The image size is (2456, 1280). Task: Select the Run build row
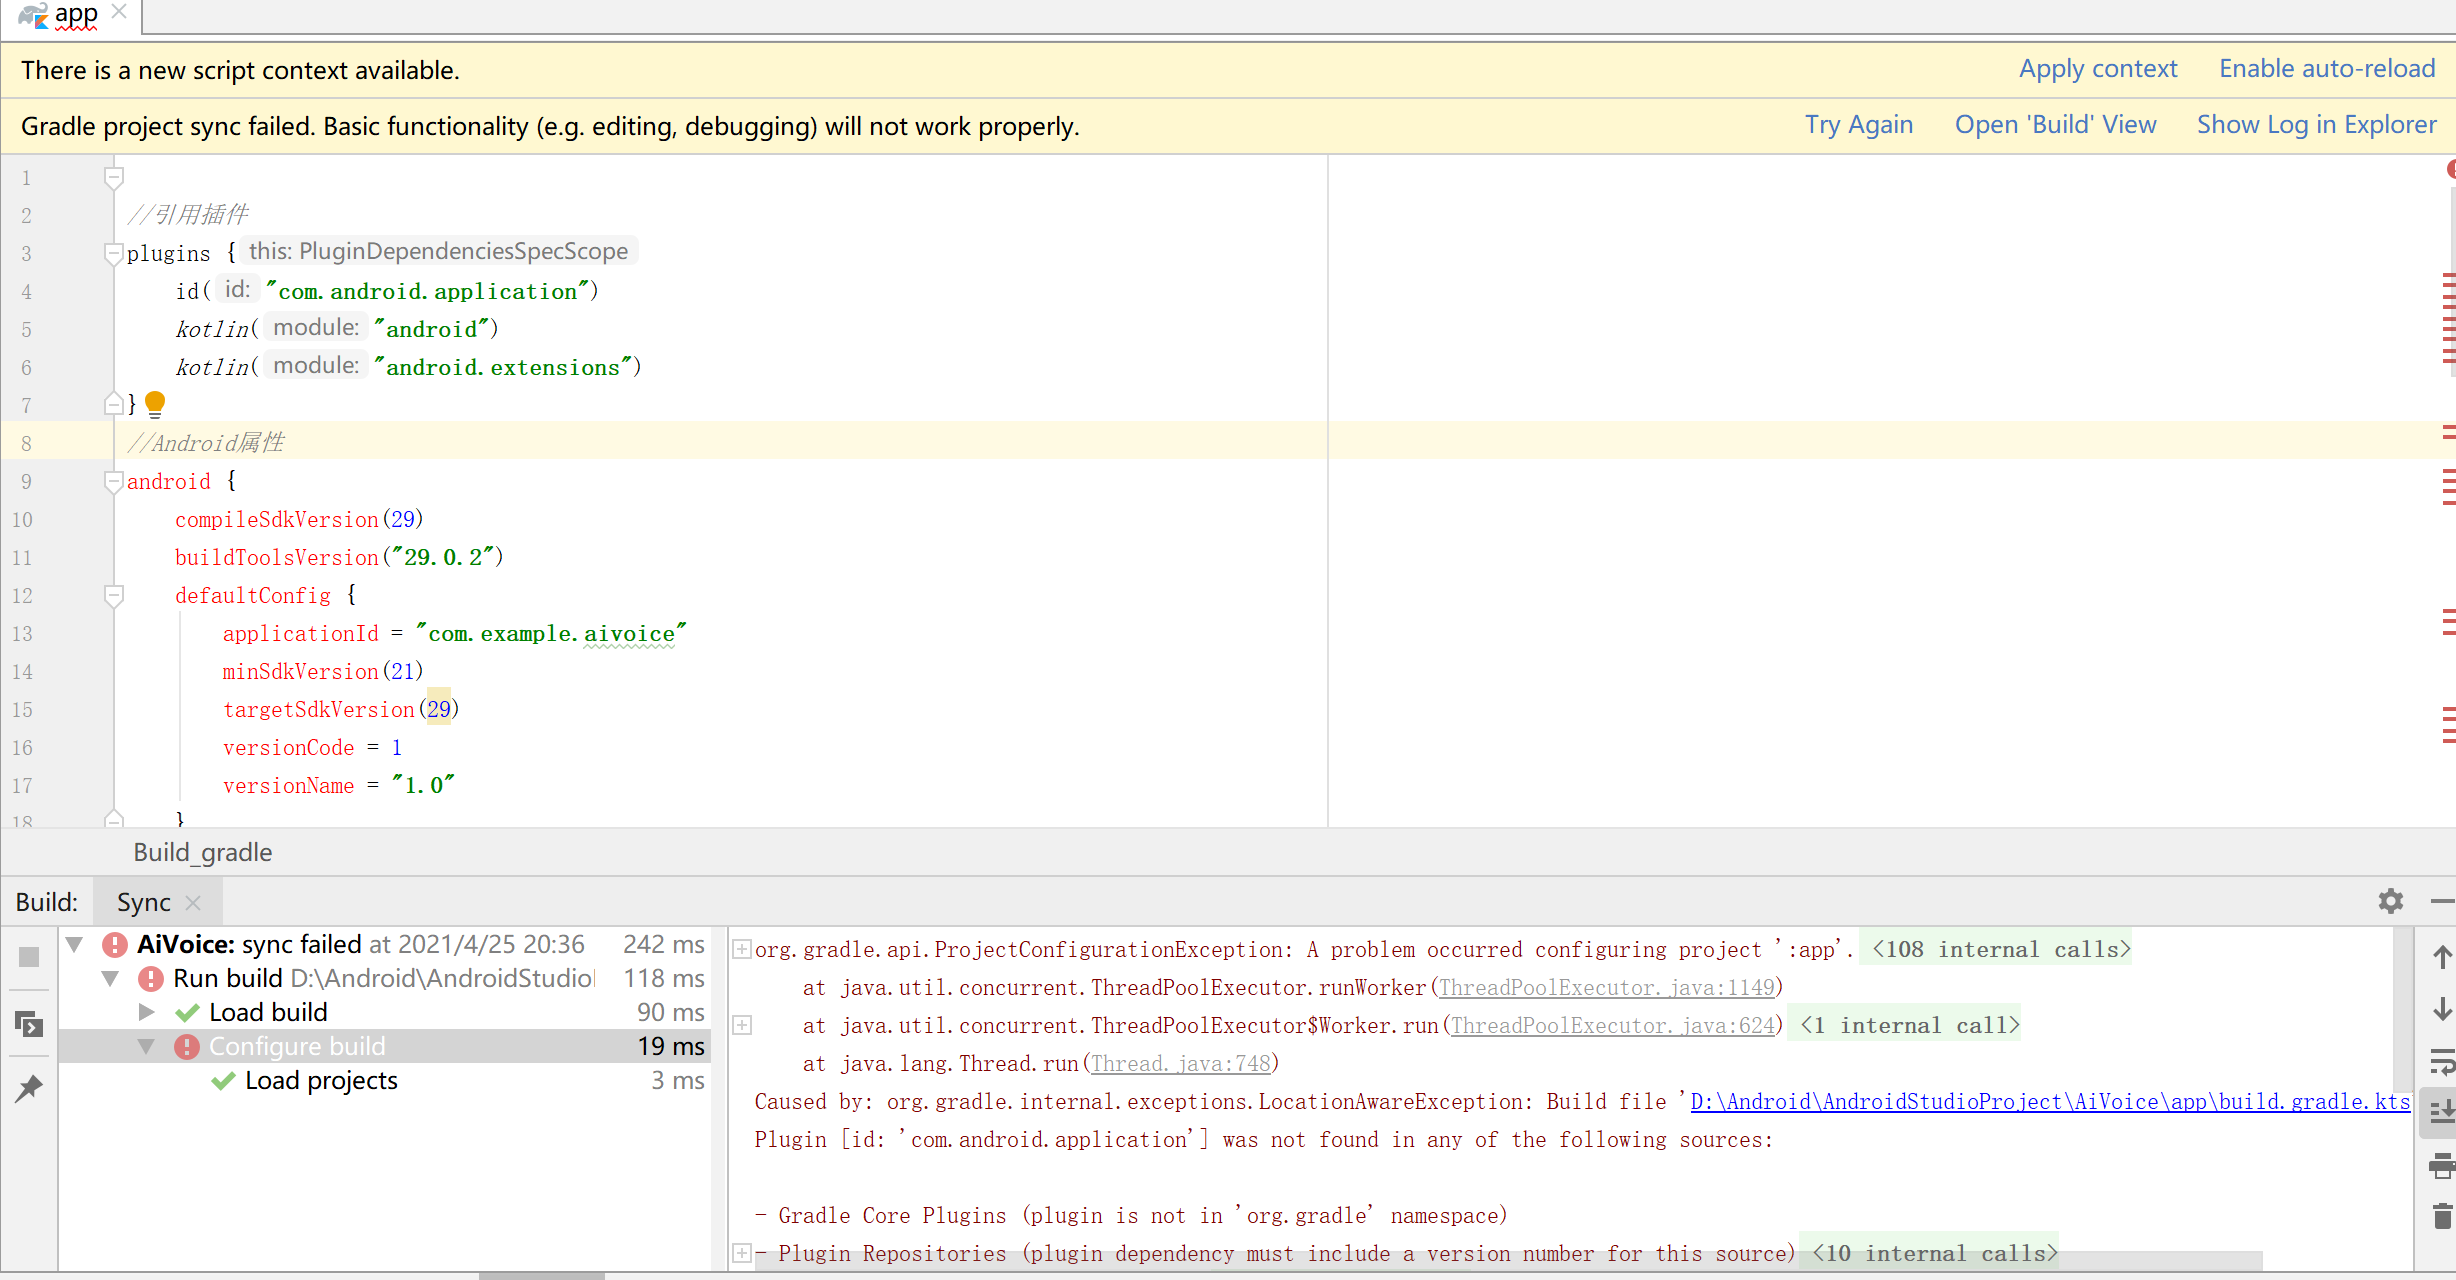(x=385, y=978)
